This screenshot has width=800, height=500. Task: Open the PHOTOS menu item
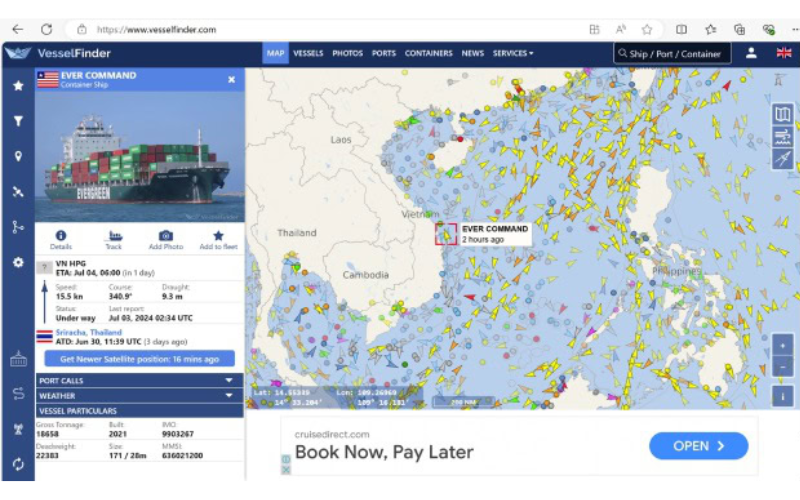pyautogui.click(x=347, y=53)
